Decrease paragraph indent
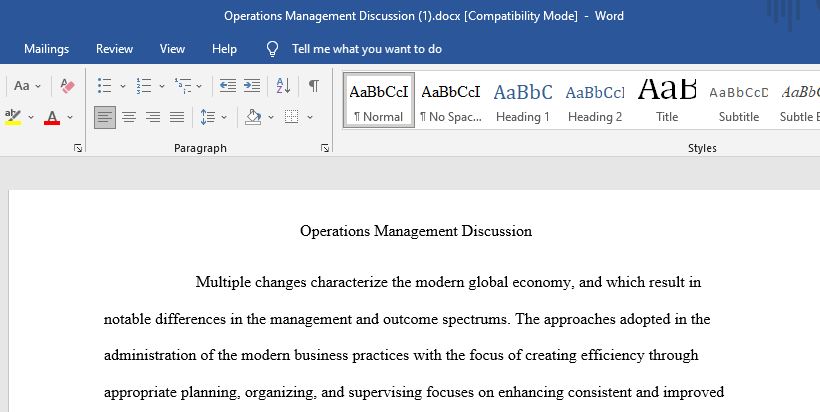820x412 pixels. click(227, 85)
